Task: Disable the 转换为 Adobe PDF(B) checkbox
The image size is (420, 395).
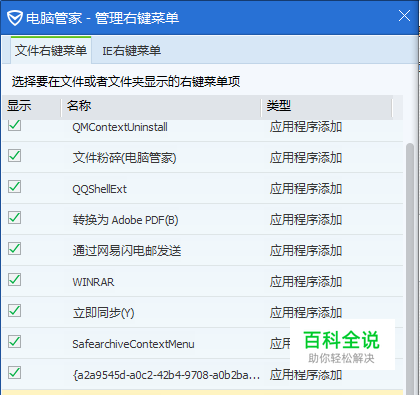Action: click(14, 218)
